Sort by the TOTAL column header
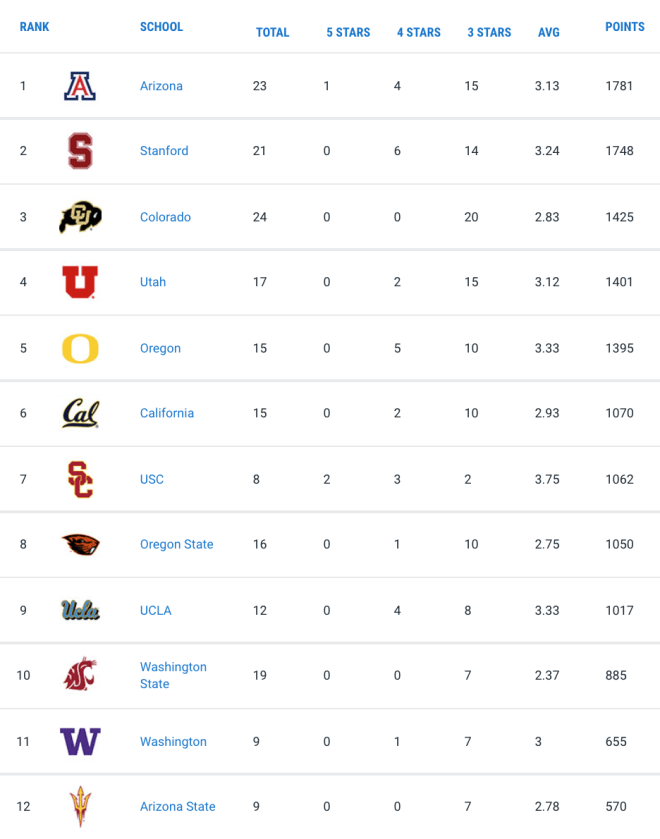The image size is (660, 839). pos(272,33)
